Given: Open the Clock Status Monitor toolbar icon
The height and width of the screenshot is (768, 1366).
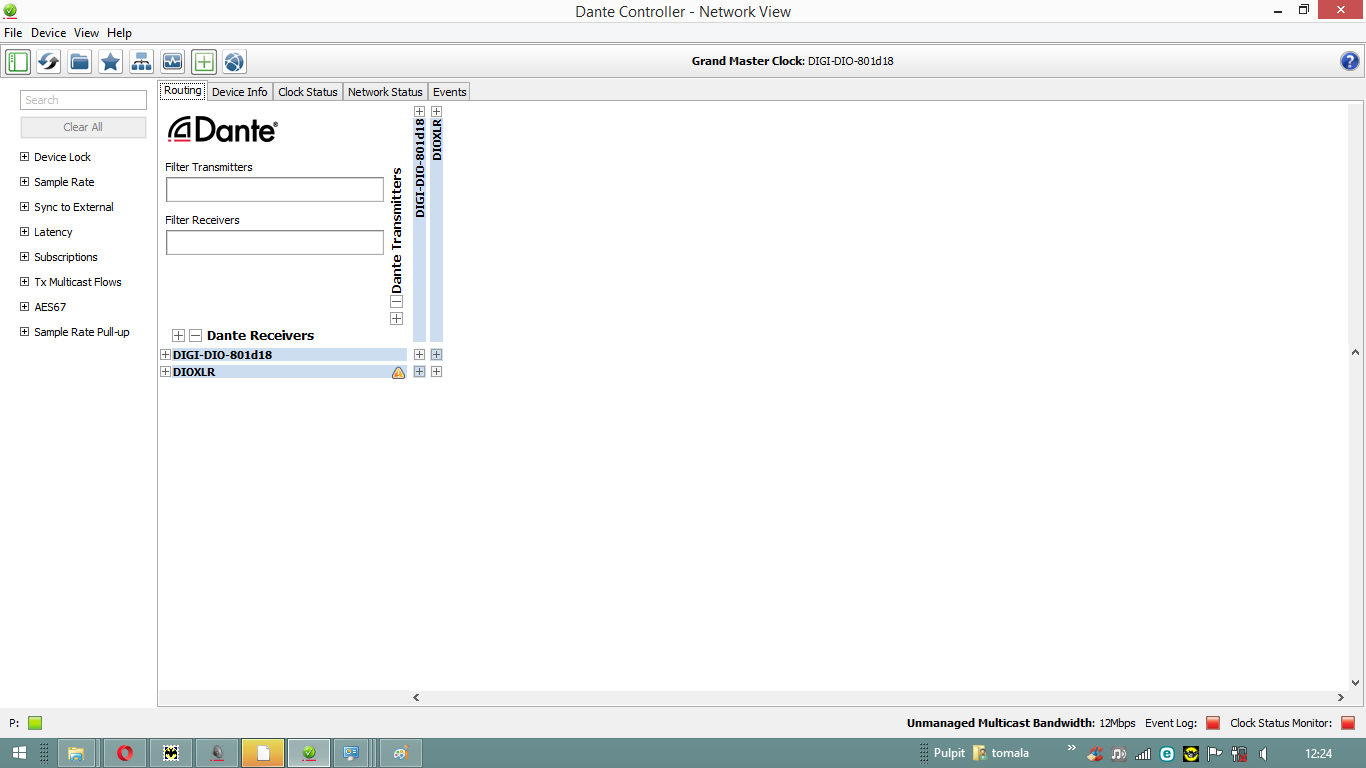Looking at the screenshot, I should click(173, 62).
